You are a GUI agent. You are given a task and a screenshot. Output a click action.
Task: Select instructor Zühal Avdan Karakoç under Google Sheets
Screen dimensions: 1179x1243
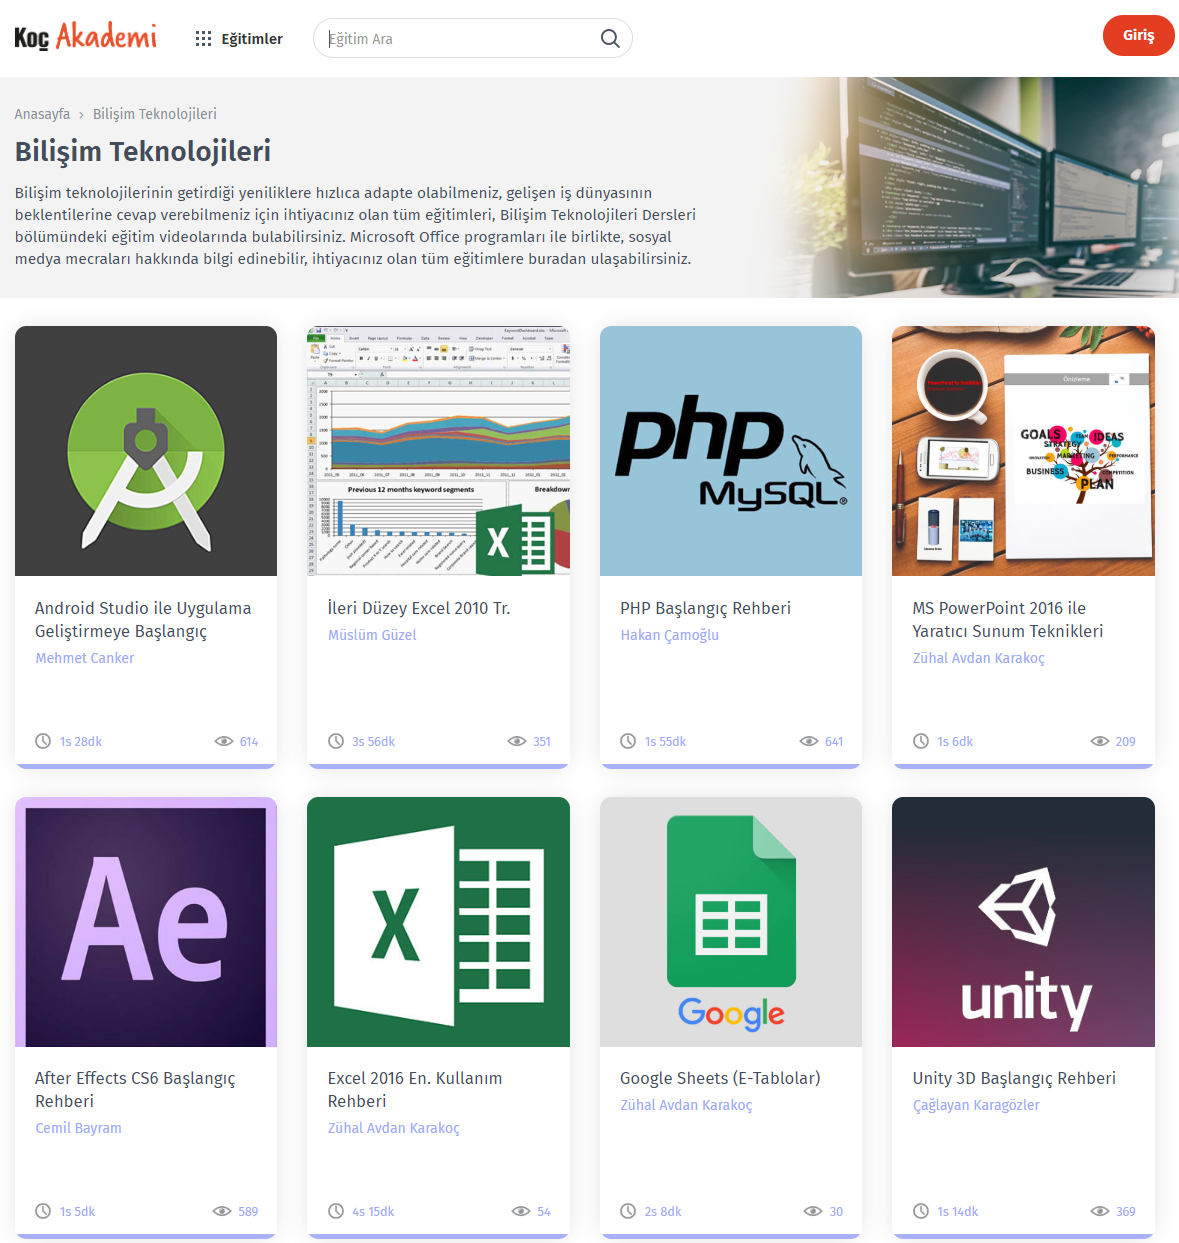click(x=686, y=1105)
